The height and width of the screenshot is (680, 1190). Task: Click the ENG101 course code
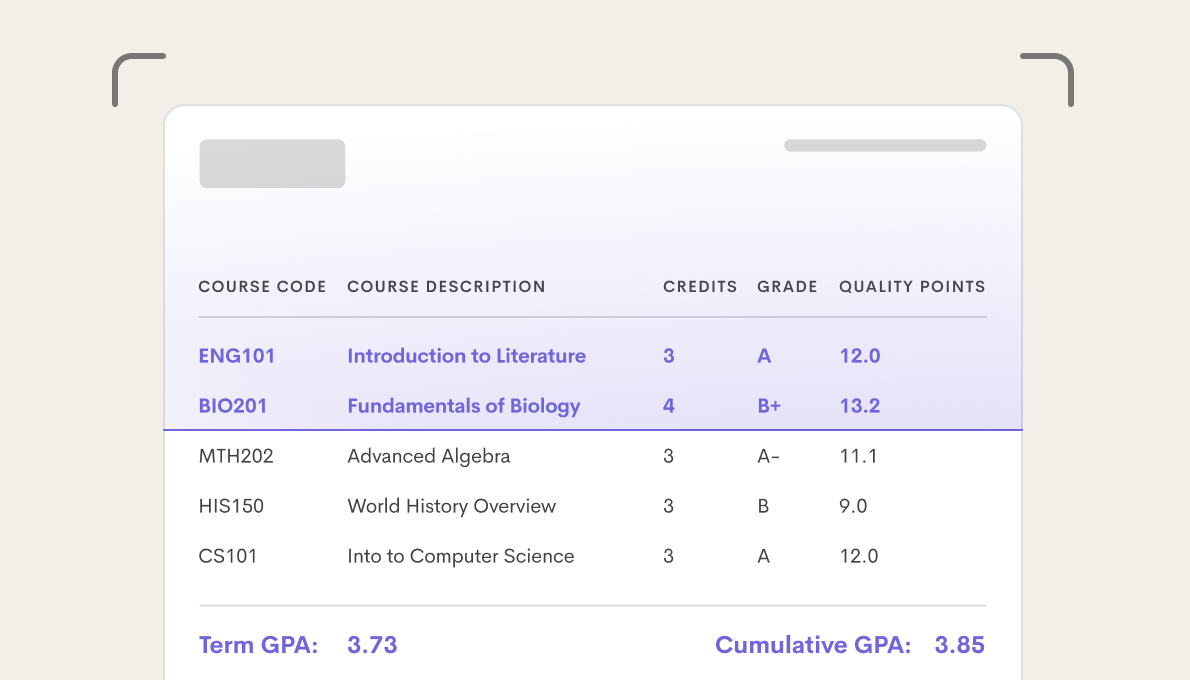pyautogui.click(x=237, y=356)
